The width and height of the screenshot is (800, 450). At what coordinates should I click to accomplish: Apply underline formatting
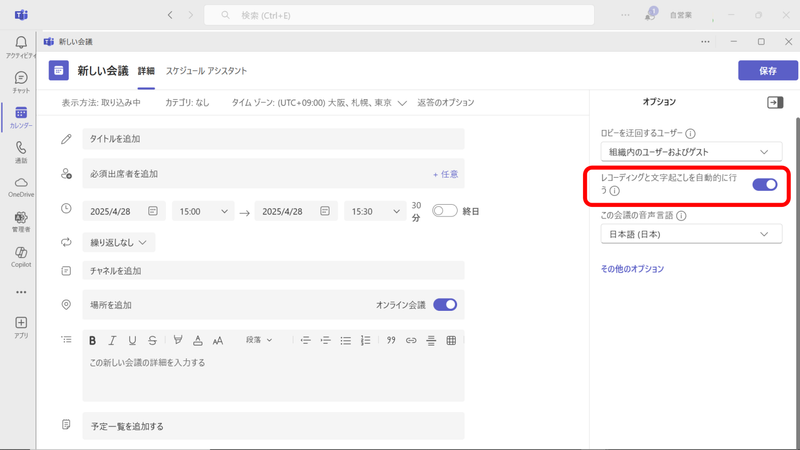click(x=132, y=340)
